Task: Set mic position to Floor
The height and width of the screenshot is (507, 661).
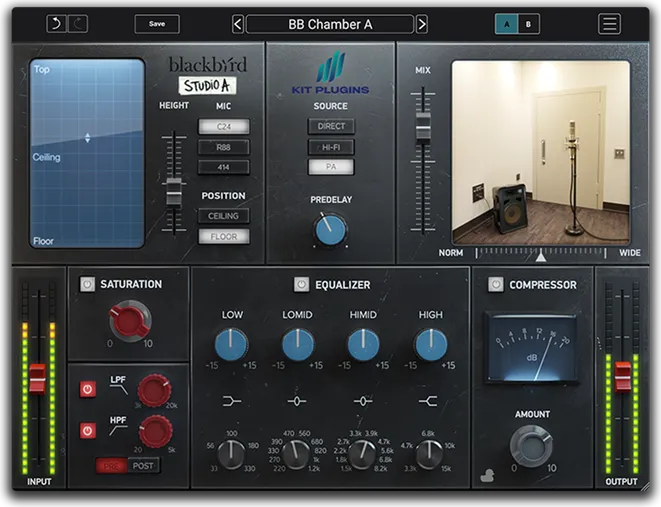Action: [223, 236]
